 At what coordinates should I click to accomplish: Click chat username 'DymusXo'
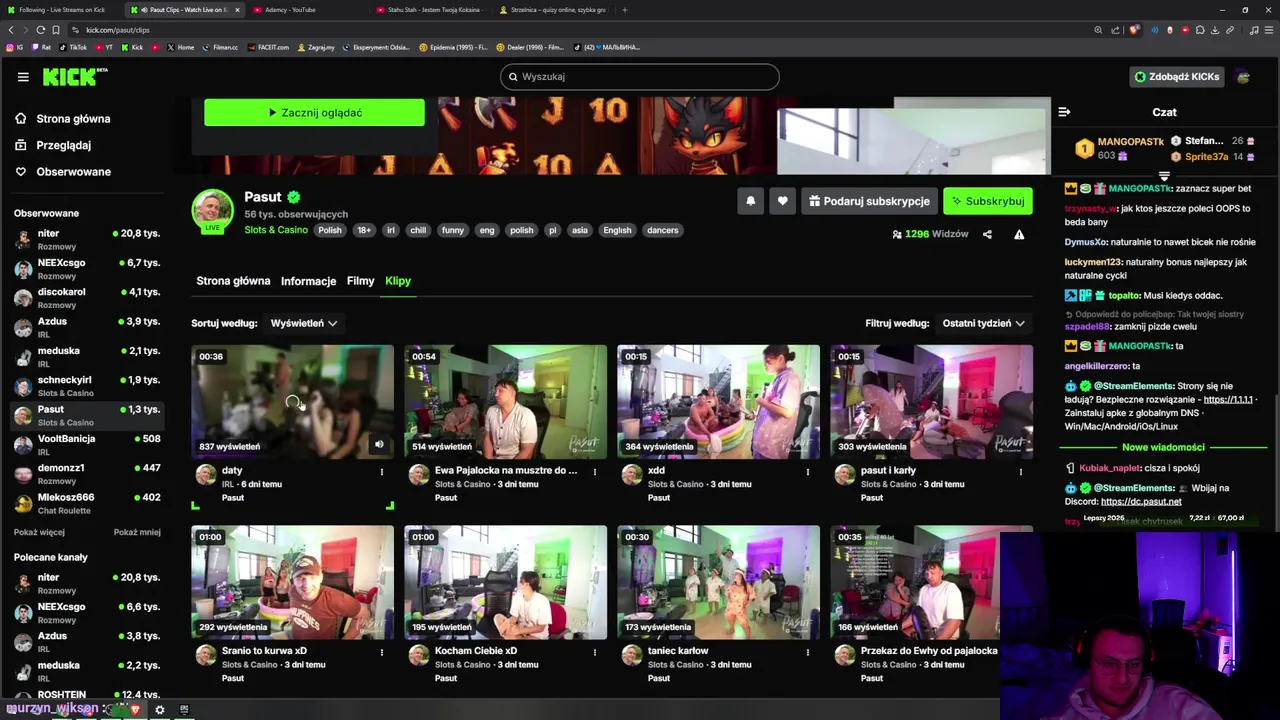(1086, 242)
